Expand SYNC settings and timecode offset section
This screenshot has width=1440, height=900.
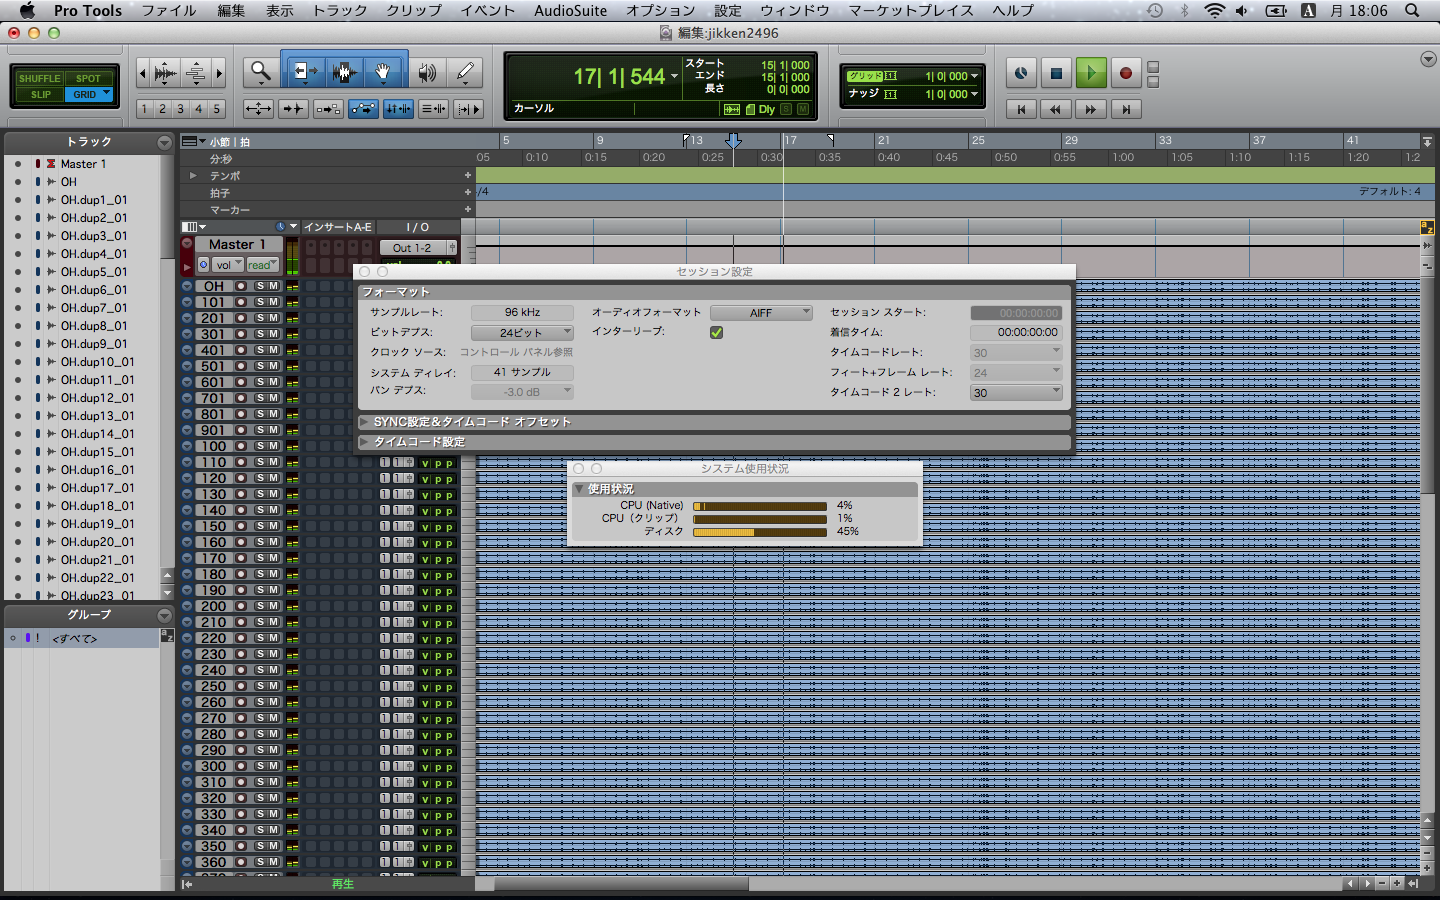pos(365,422)
